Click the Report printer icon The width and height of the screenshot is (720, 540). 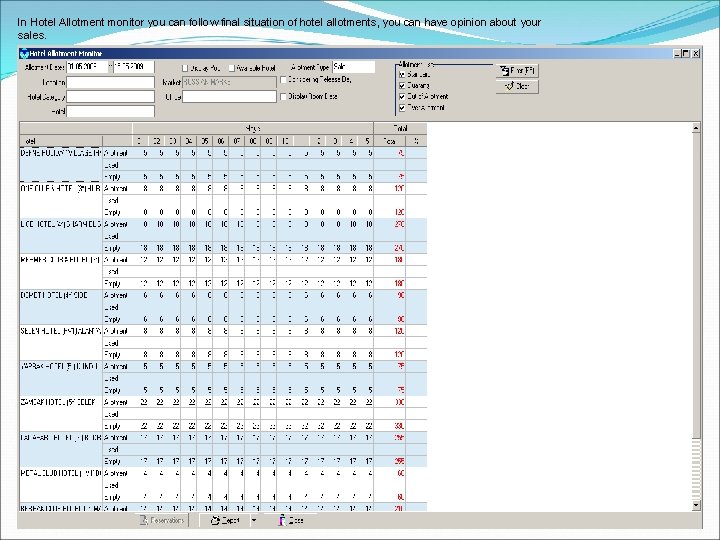click(x=215, y=520)
